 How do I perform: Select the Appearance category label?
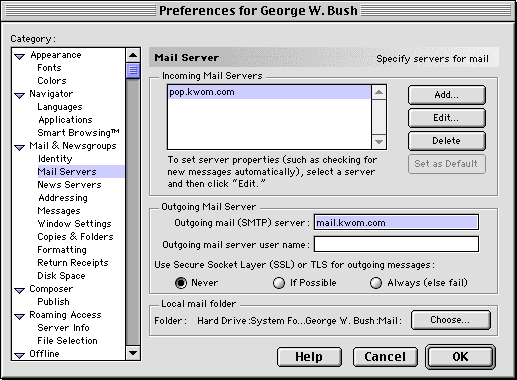56,55
